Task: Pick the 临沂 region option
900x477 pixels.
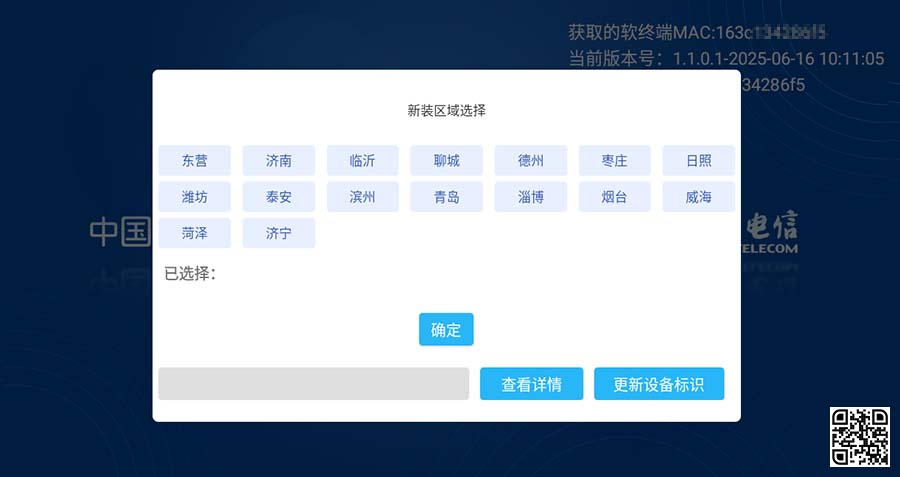Action: tap(363, 160)
